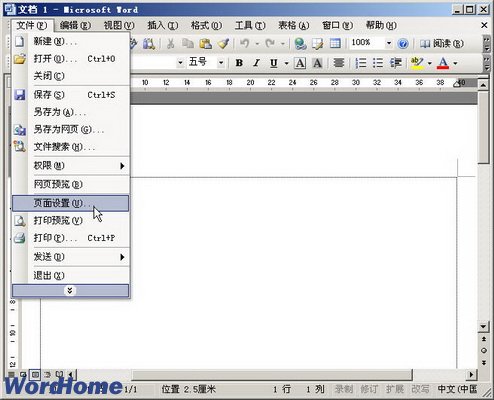Toggle Italic formatting
494x400 pixels.
tap(256, 63)
